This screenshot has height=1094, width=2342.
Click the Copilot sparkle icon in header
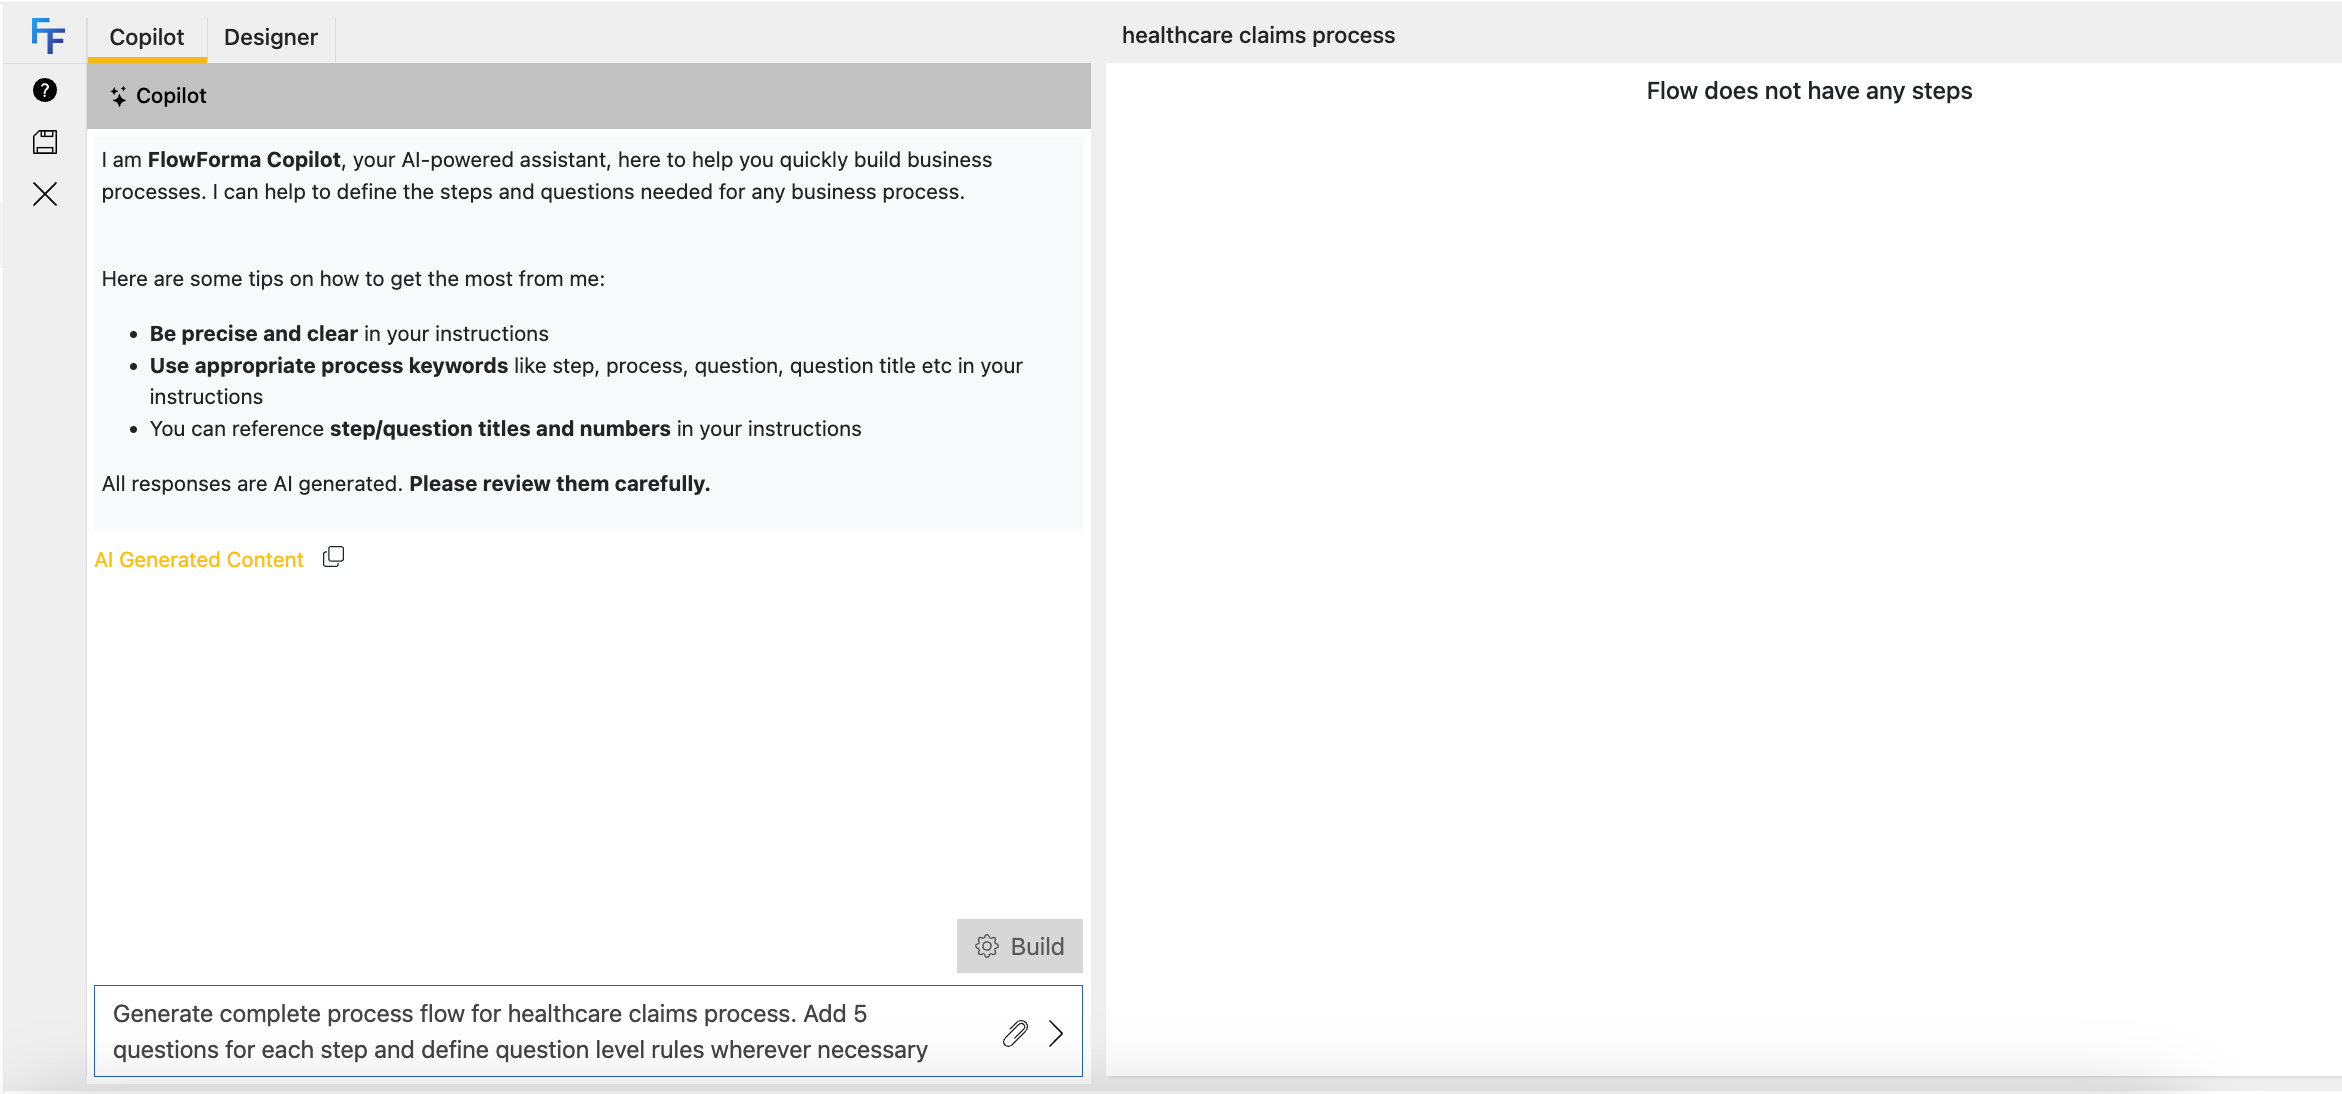(x=119, y=96)
